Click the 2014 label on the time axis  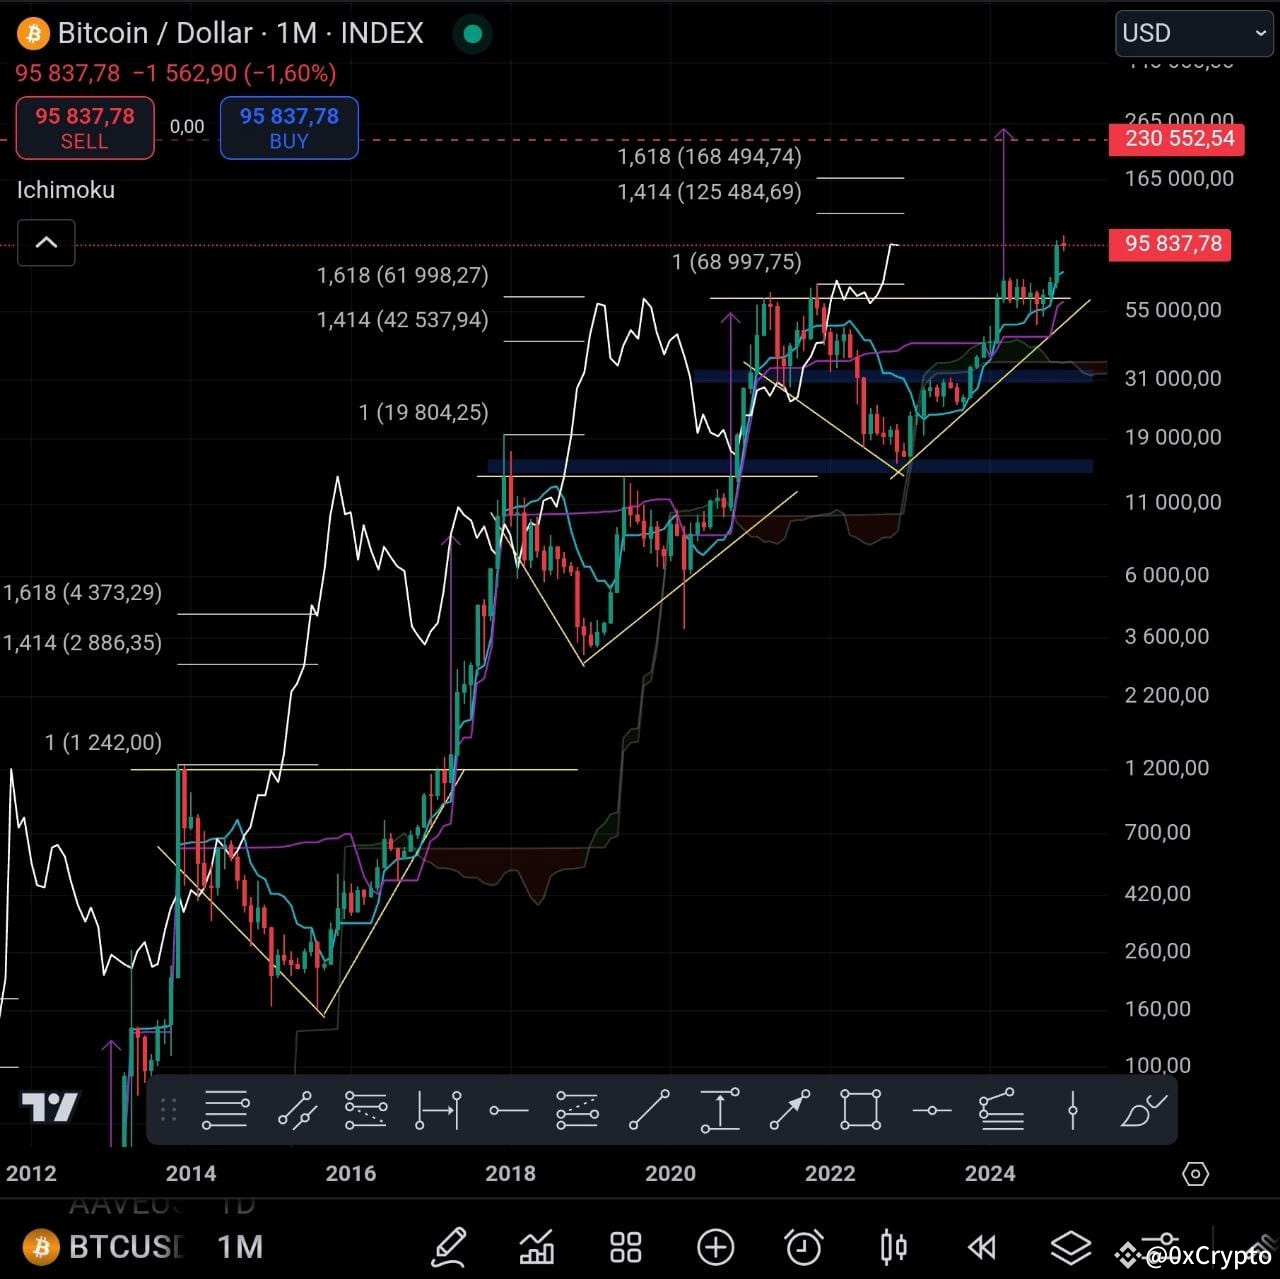[191, 1173]
